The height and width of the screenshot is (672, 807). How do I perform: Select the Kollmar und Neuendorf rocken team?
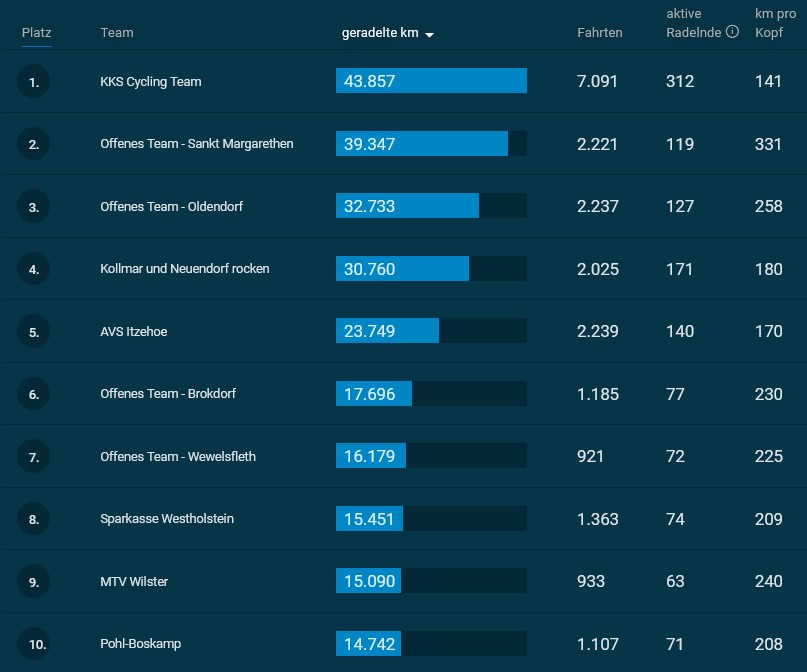185,269
